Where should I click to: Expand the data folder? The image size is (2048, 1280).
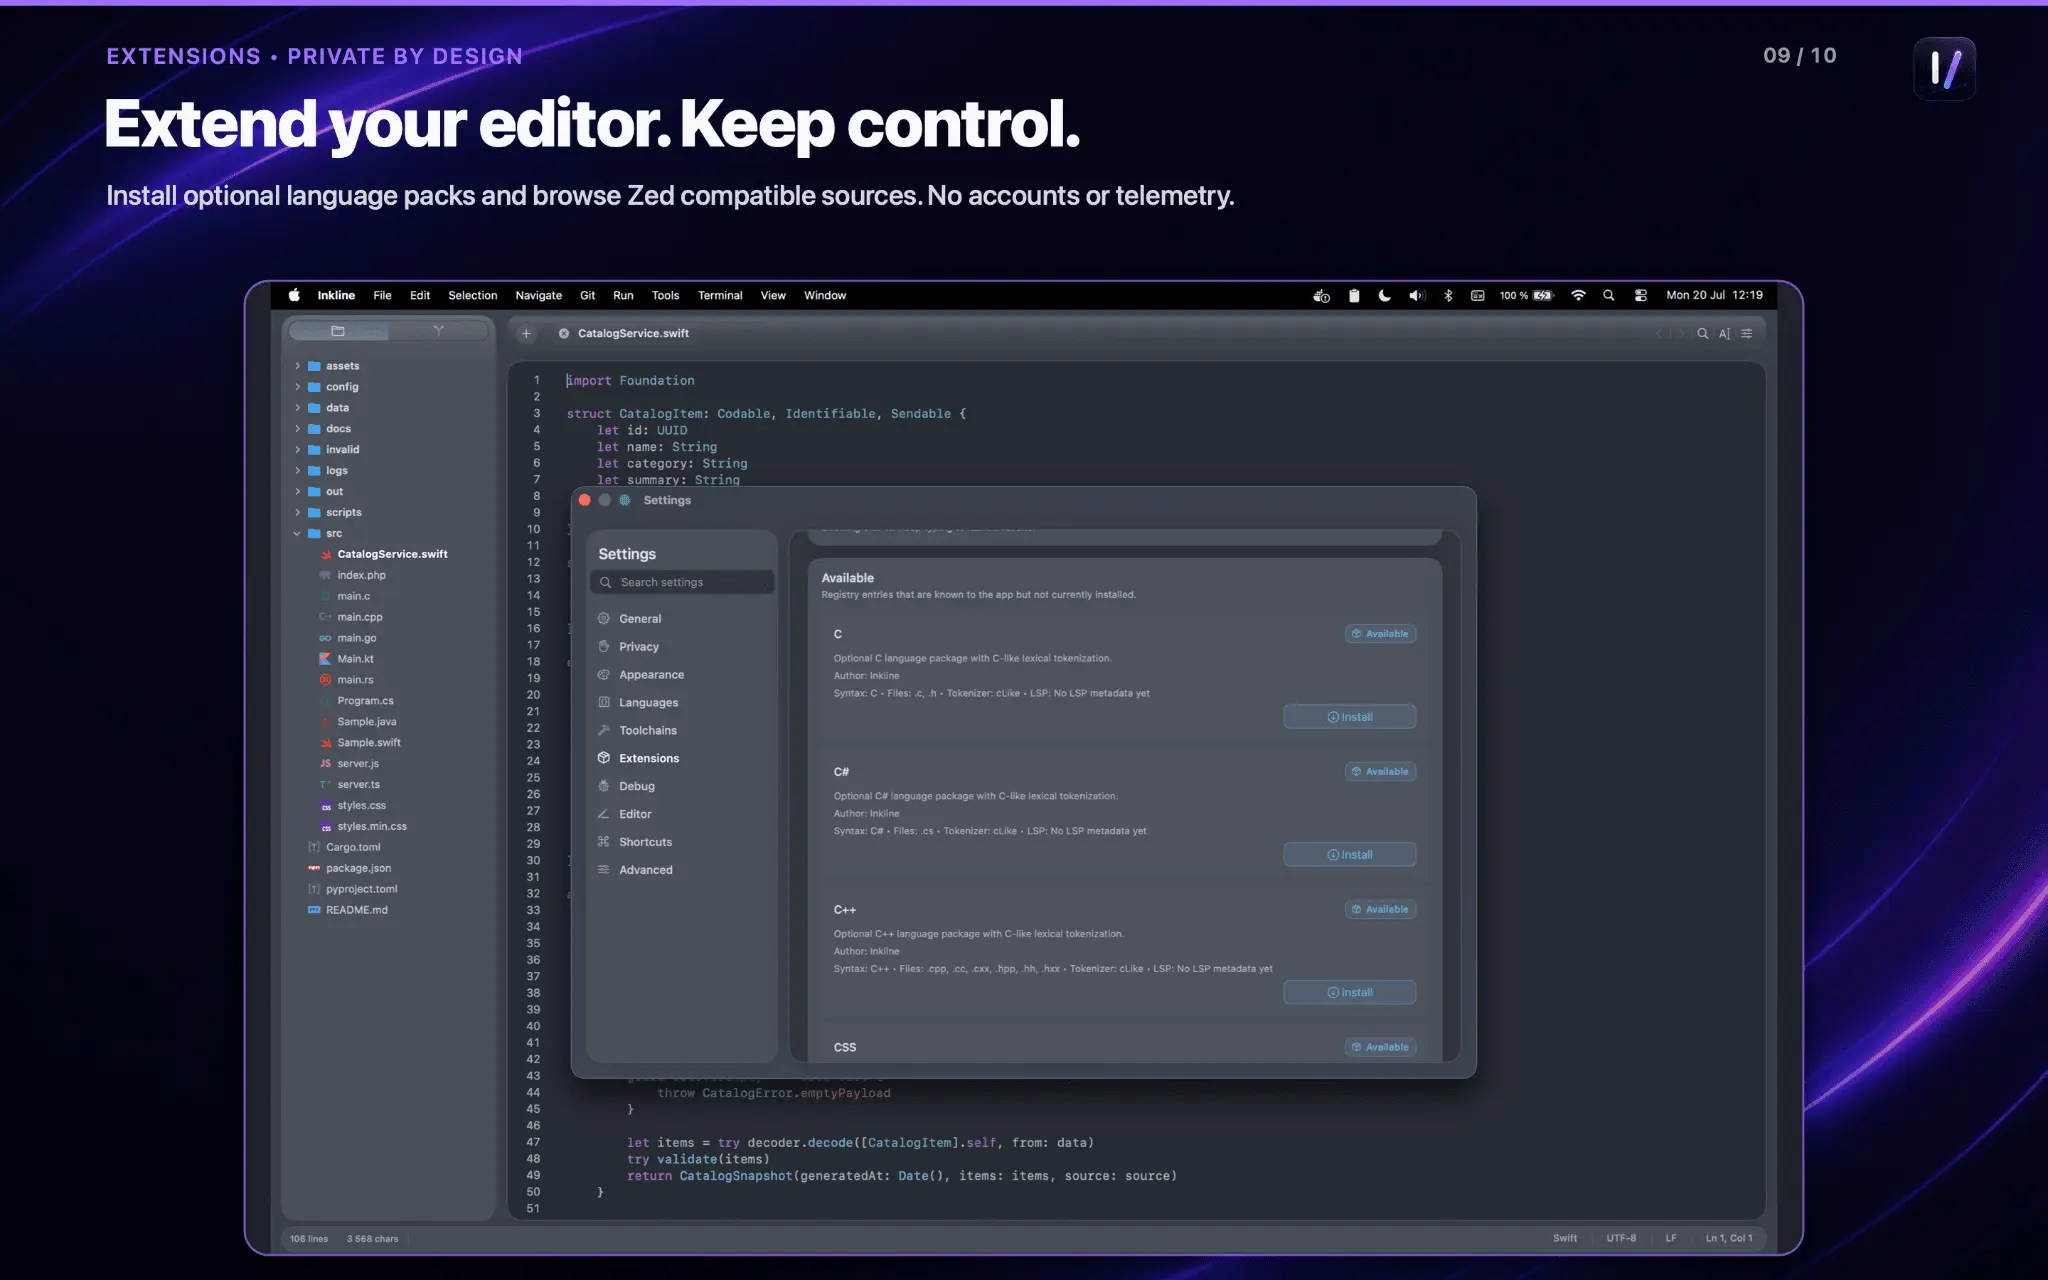(297, 408)
